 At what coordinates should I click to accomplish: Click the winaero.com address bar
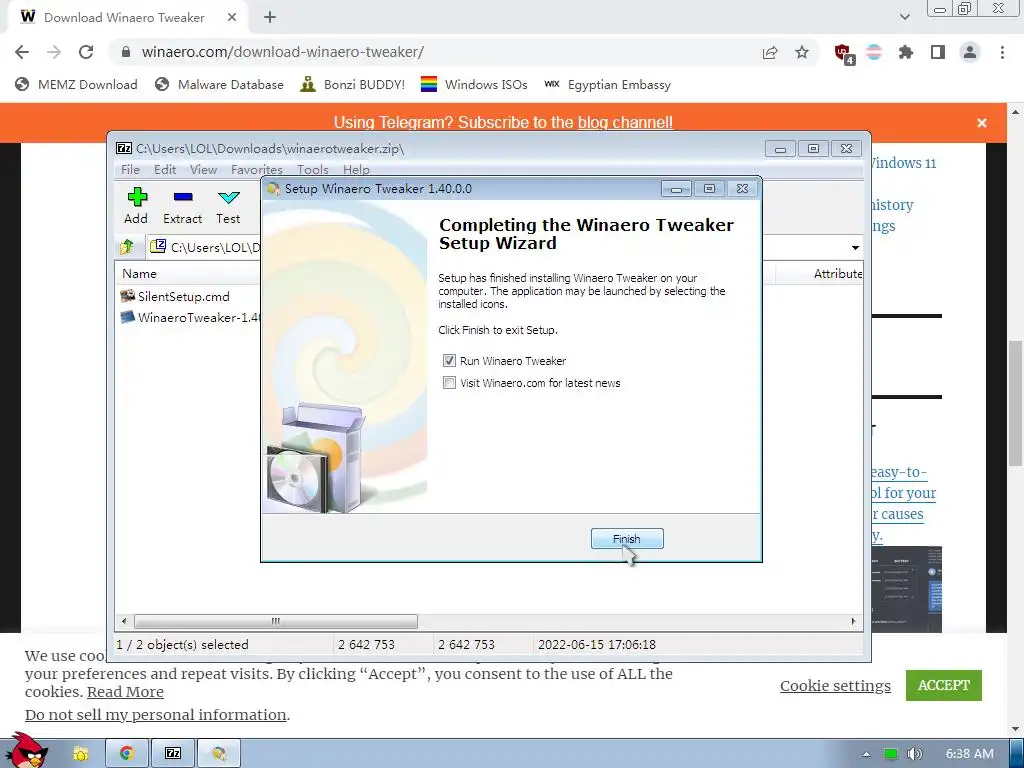tap(431, 52)
